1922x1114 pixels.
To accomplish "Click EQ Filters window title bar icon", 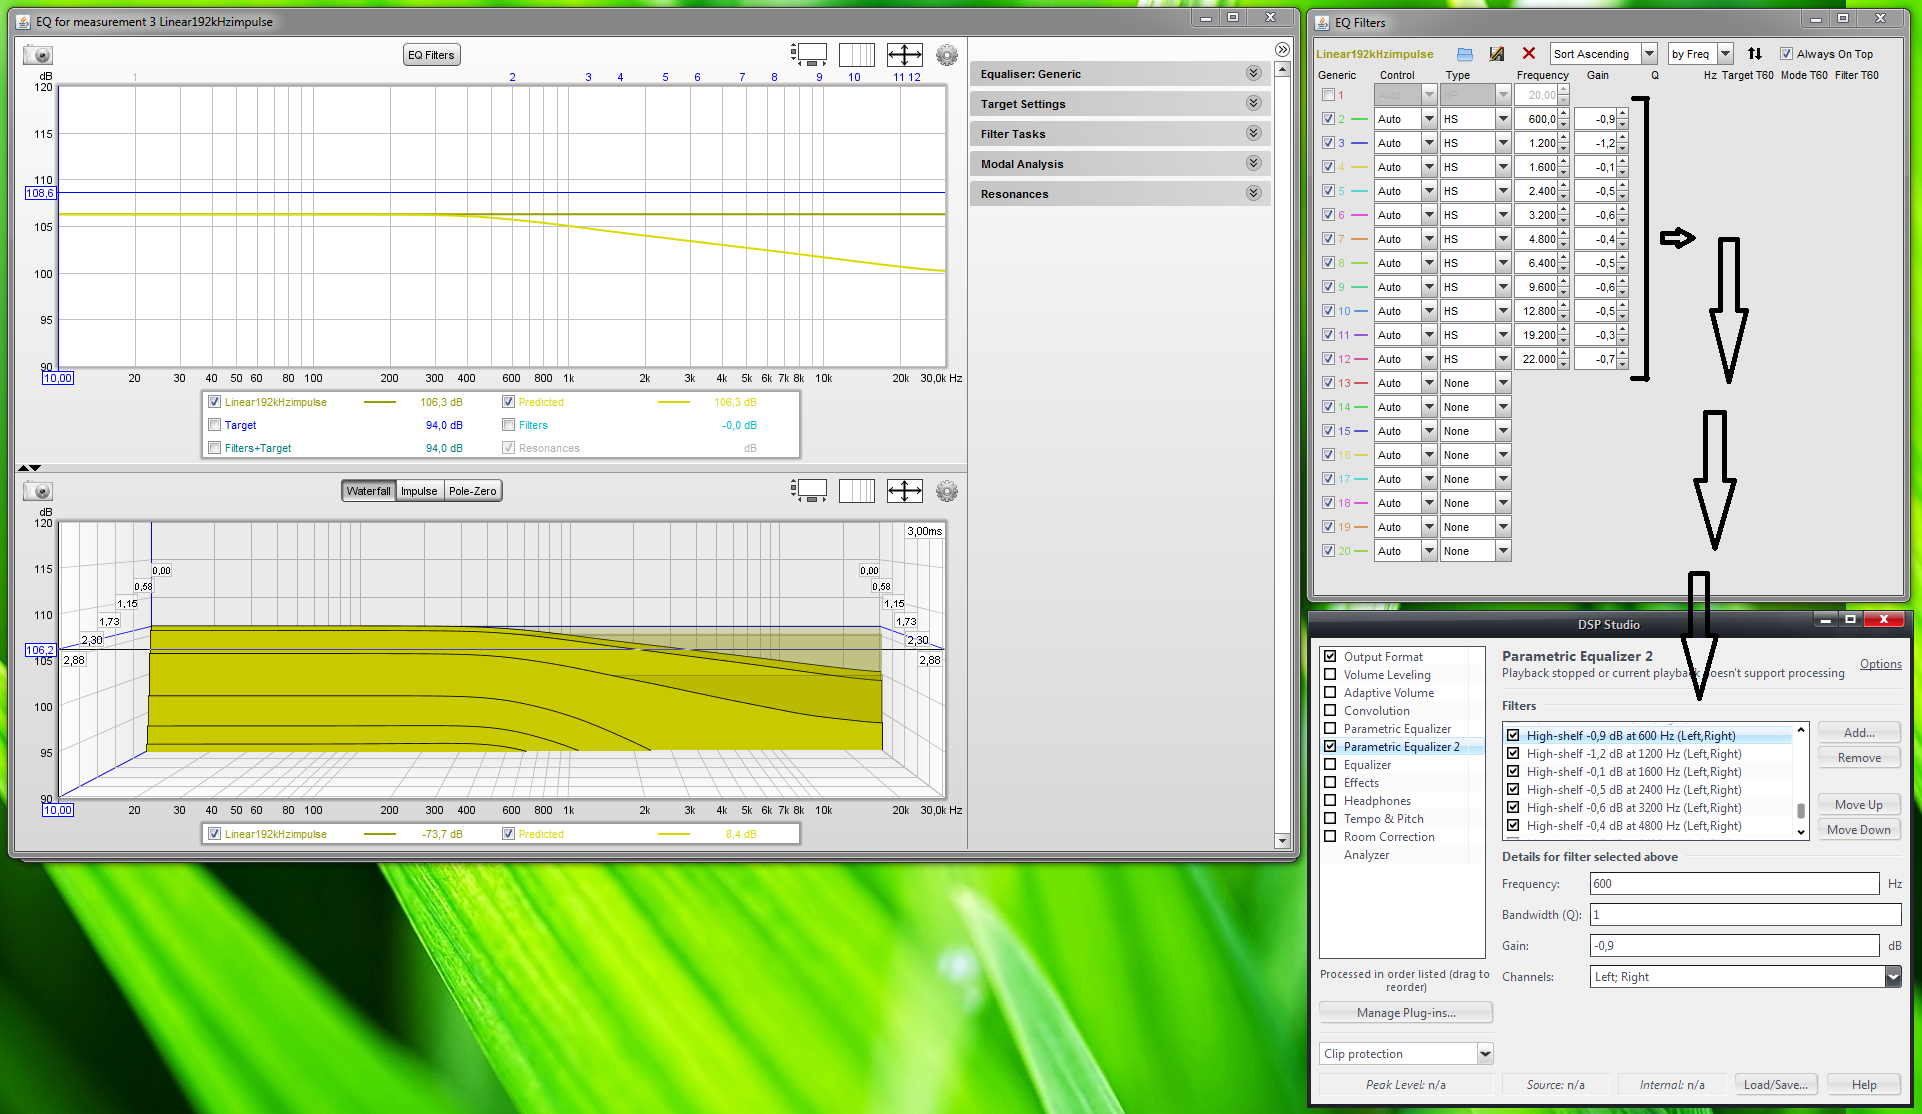I will (x=1322, y=22).
